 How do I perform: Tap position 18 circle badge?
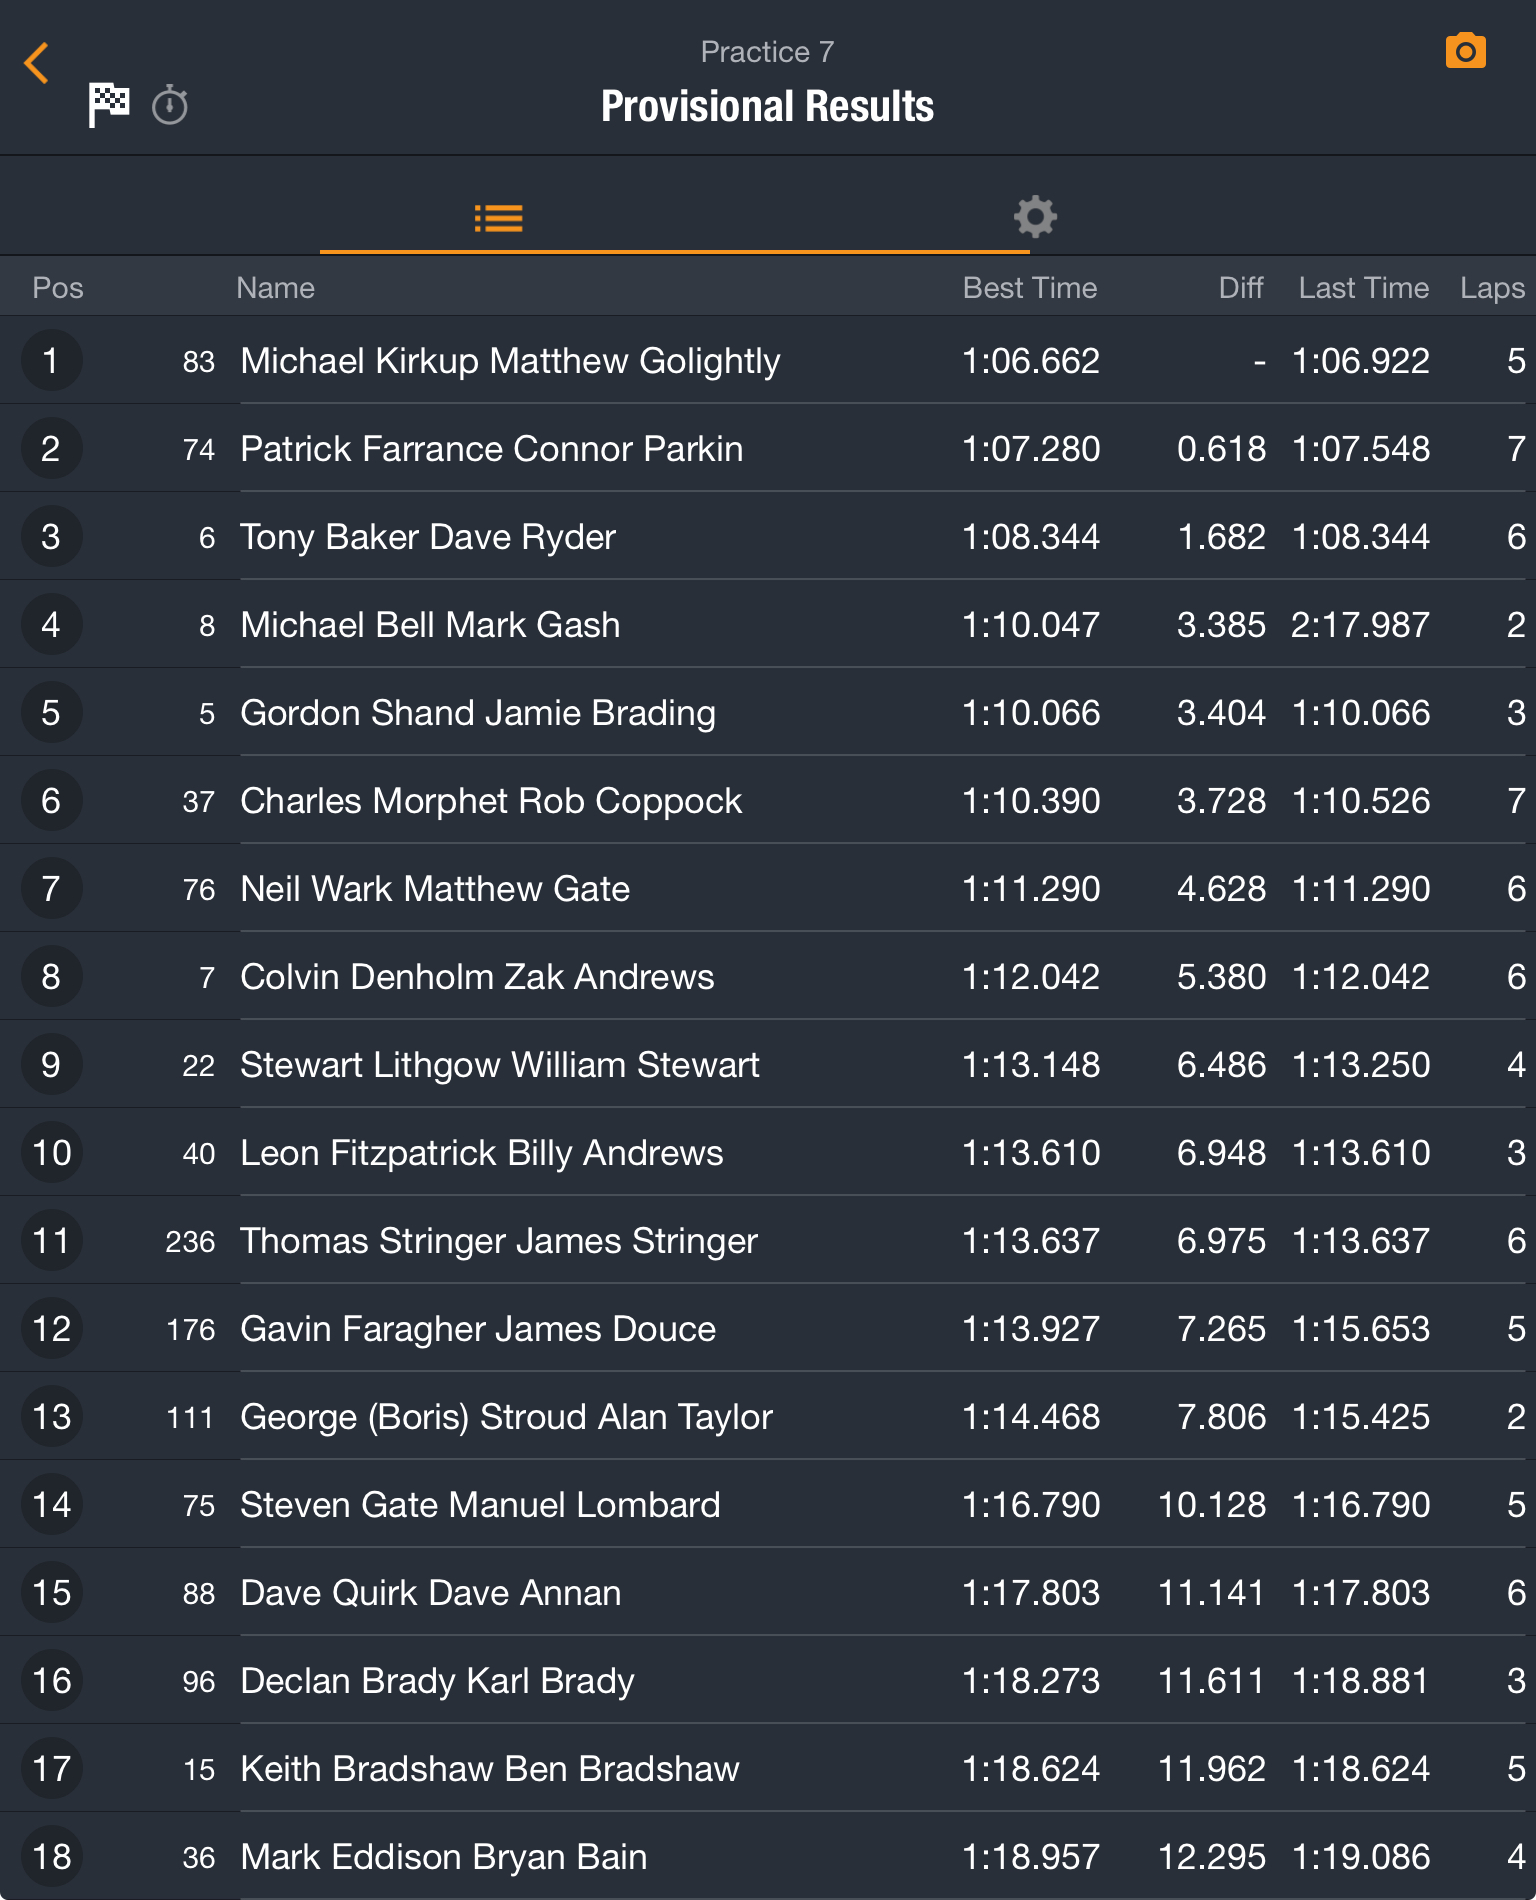51,1857
